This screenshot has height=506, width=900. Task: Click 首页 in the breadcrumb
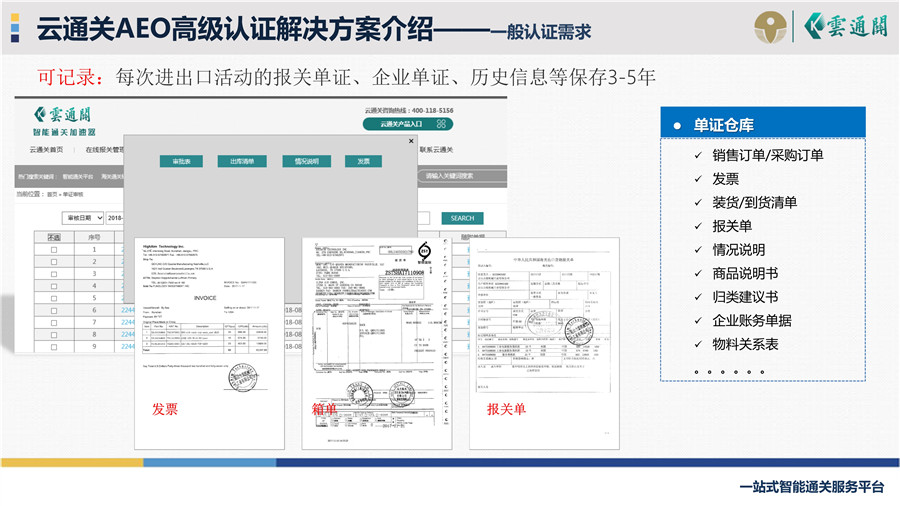(52, 194)
